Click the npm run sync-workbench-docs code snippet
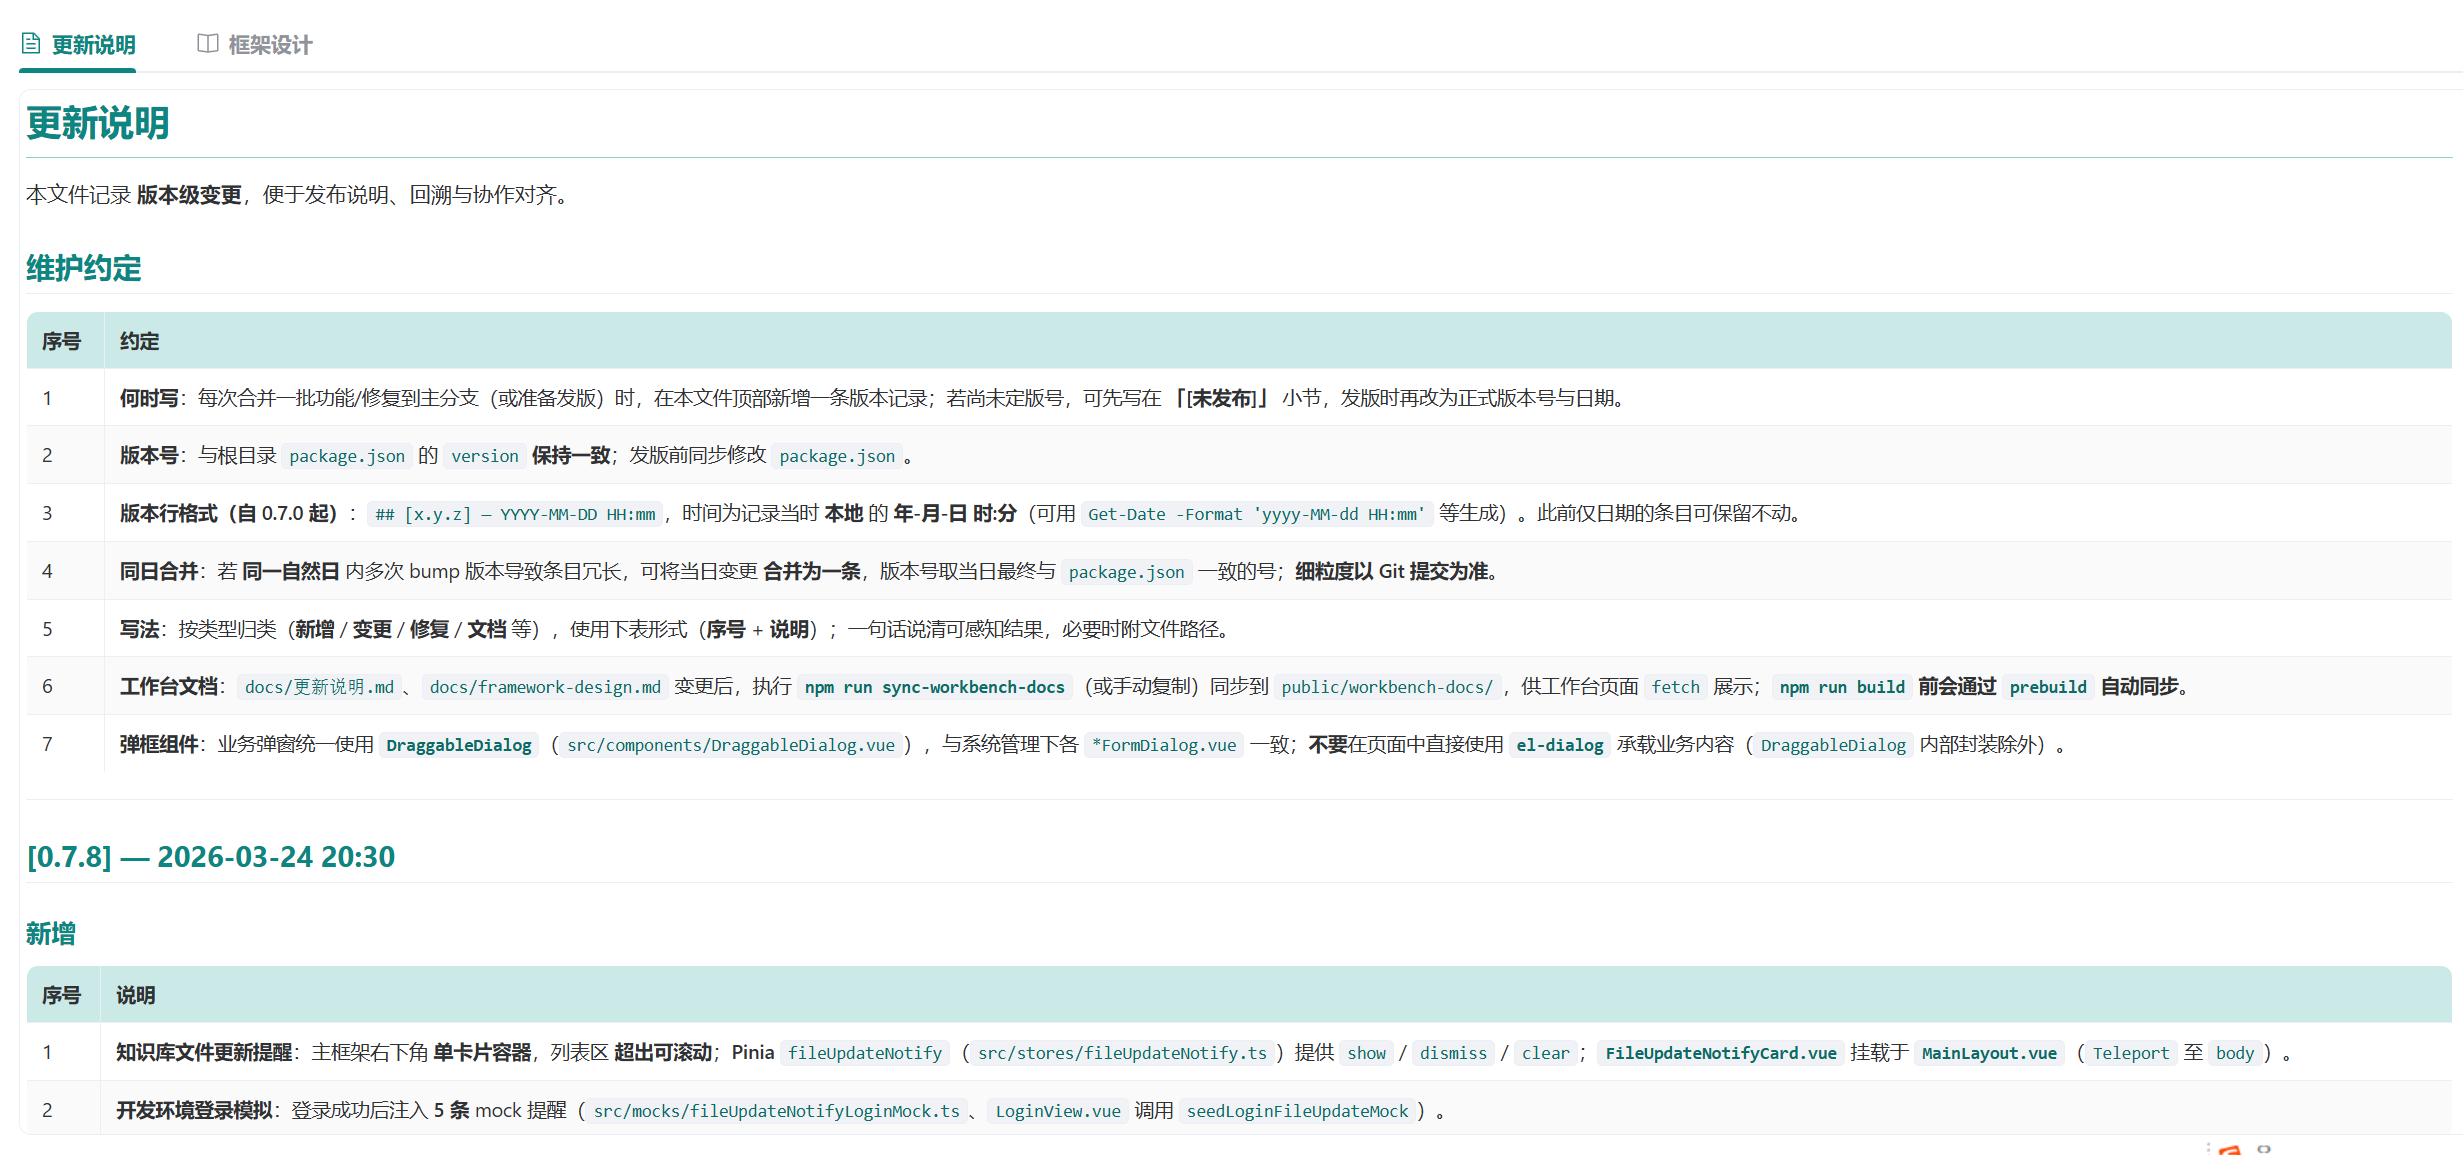Image resolution: width=2463 pixels, height=1155 pixels. (934, 687)
